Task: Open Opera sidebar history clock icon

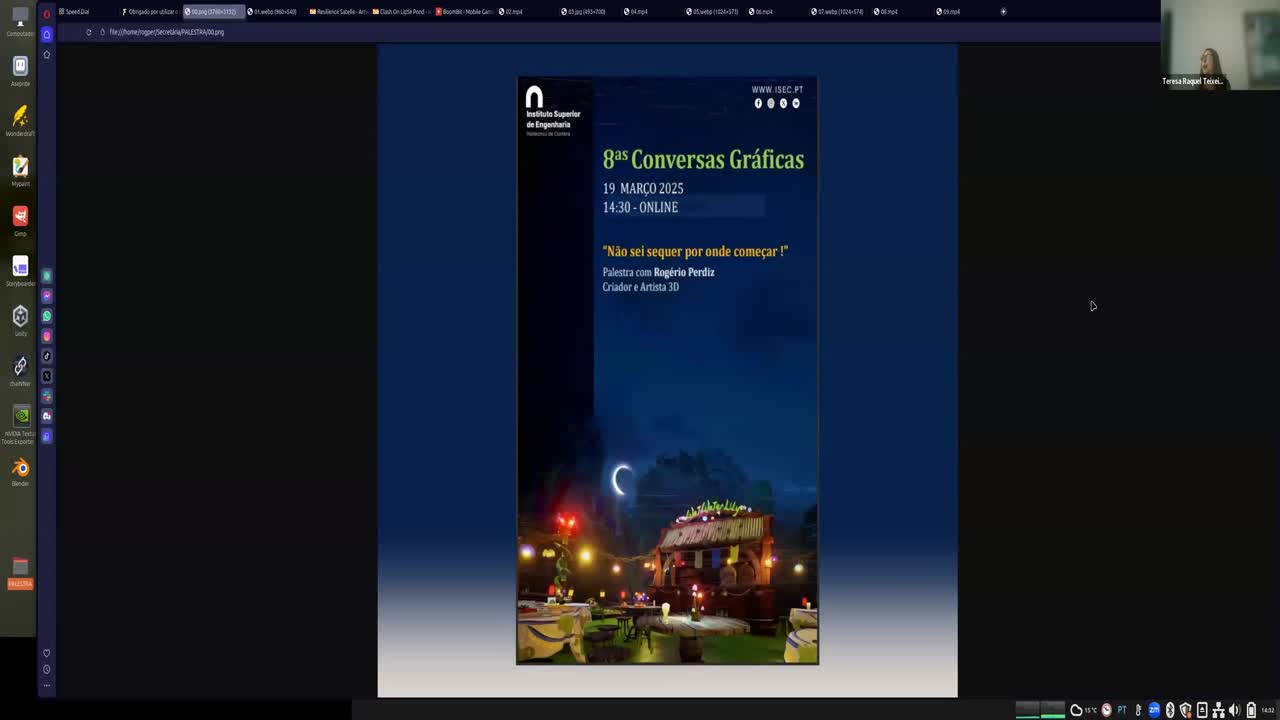Action: (x=46, y=669)
